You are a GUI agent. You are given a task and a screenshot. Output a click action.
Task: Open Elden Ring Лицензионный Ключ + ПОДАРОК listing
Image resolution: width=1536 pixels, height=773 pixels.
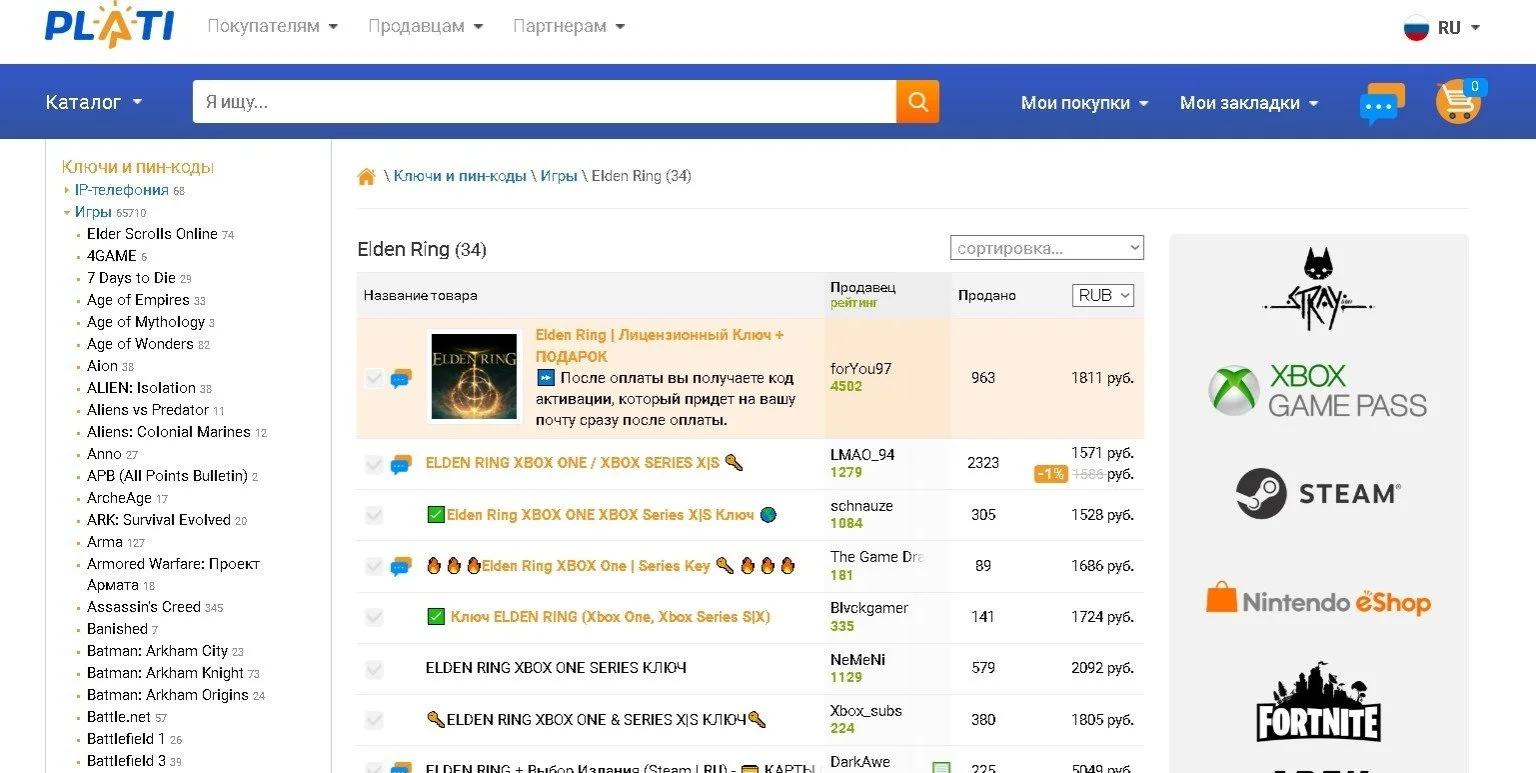point(660,346)
